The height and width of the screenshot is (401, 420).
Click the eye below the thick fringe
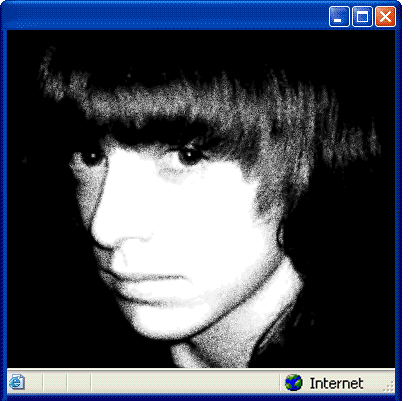tap(188, 156)
